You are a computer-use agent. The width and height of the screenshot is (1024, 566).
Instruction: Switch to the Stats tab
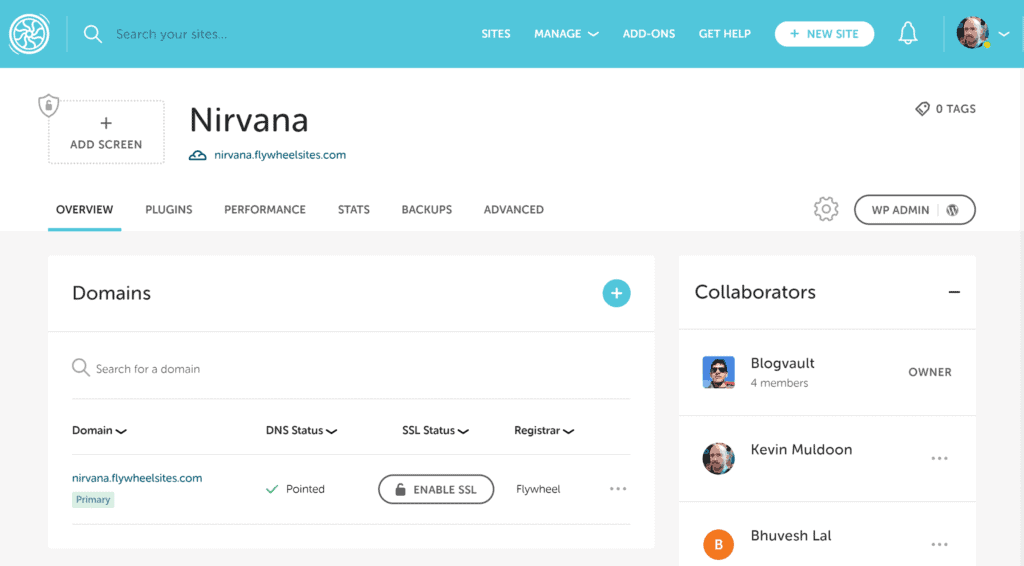click(x=353, y=210)
